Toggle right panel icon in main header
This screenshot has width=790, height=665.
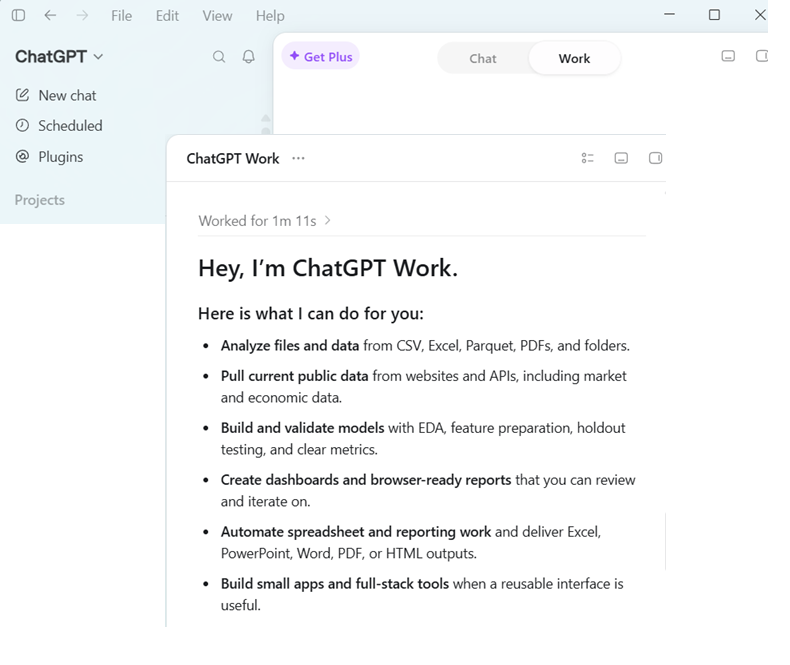pyautogui.click(x=761, y=56)
